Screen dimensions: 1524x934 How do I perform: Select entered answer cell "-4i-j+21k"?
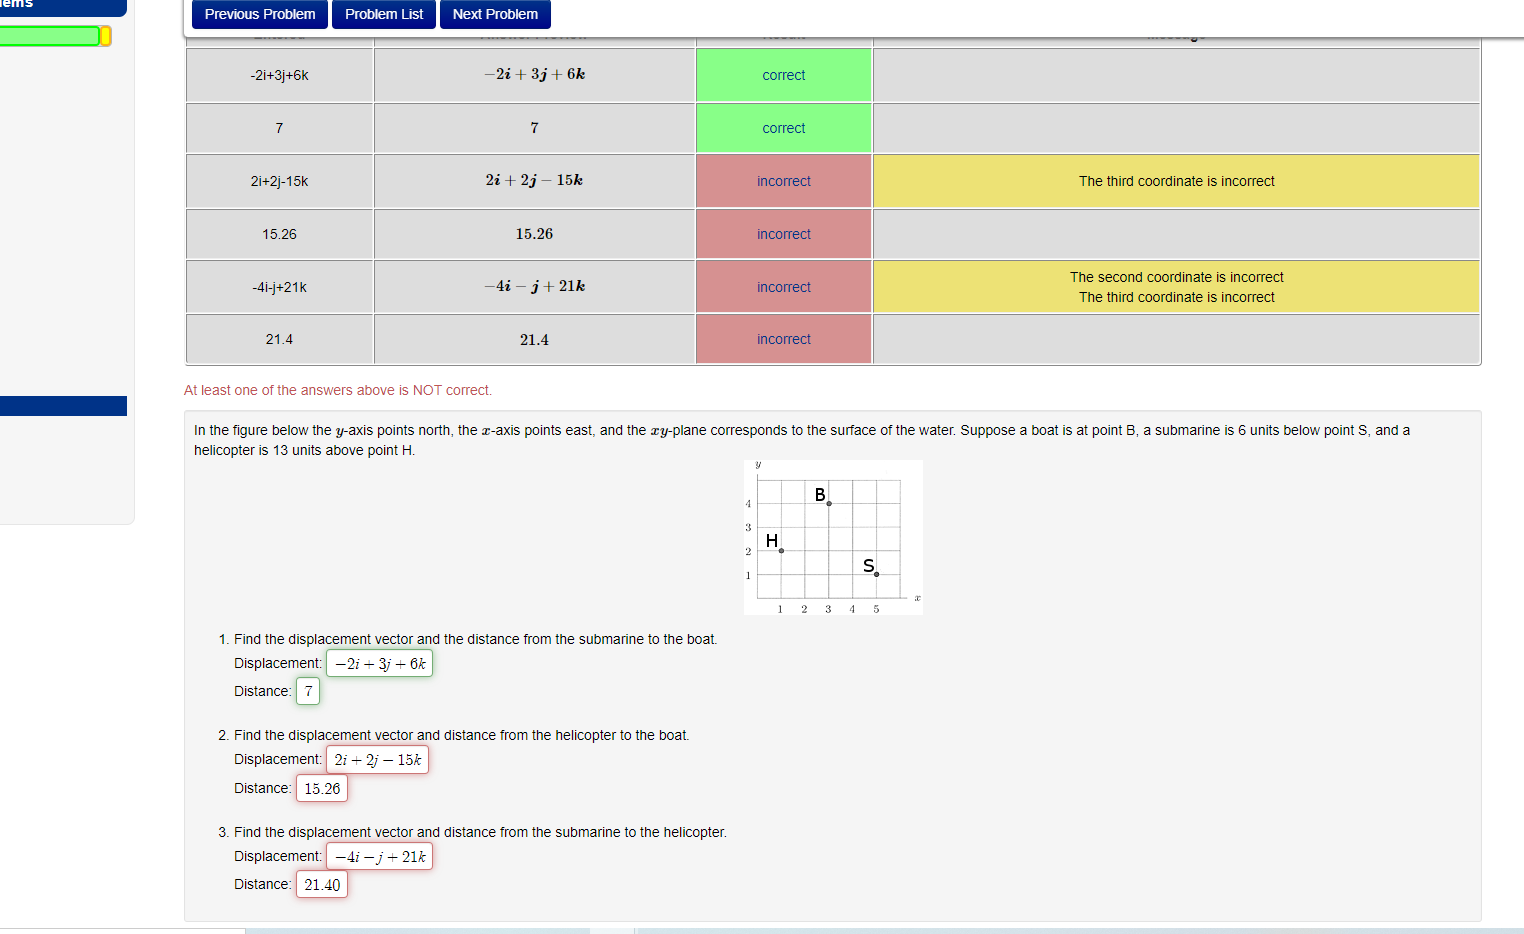point(280,287)
